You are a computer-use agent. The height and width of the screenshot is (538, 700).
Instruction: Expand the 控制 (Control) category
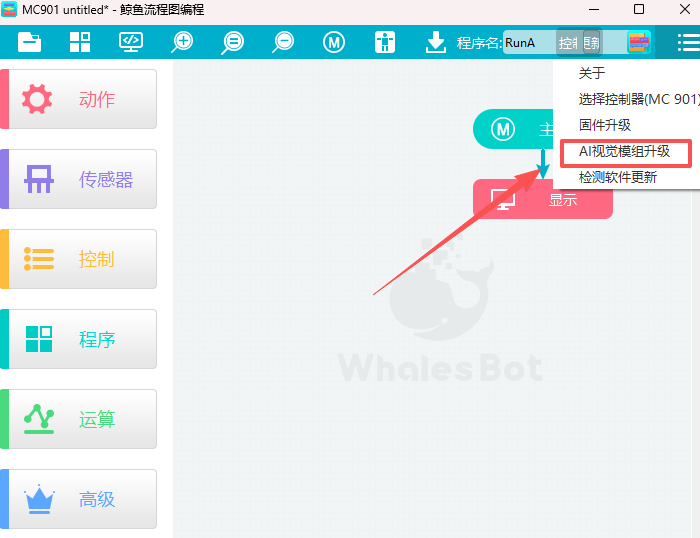coord(80,259)
